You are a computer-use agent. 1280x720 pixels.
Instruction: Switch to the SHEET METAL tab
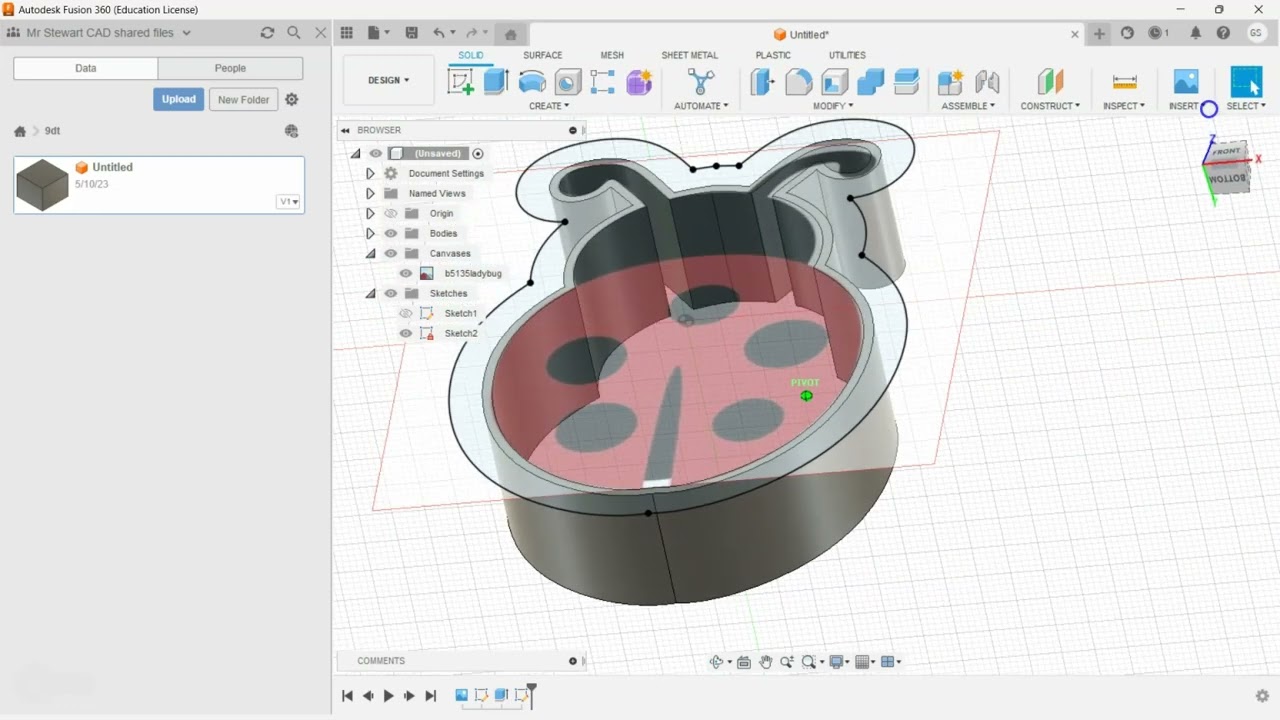690,55
